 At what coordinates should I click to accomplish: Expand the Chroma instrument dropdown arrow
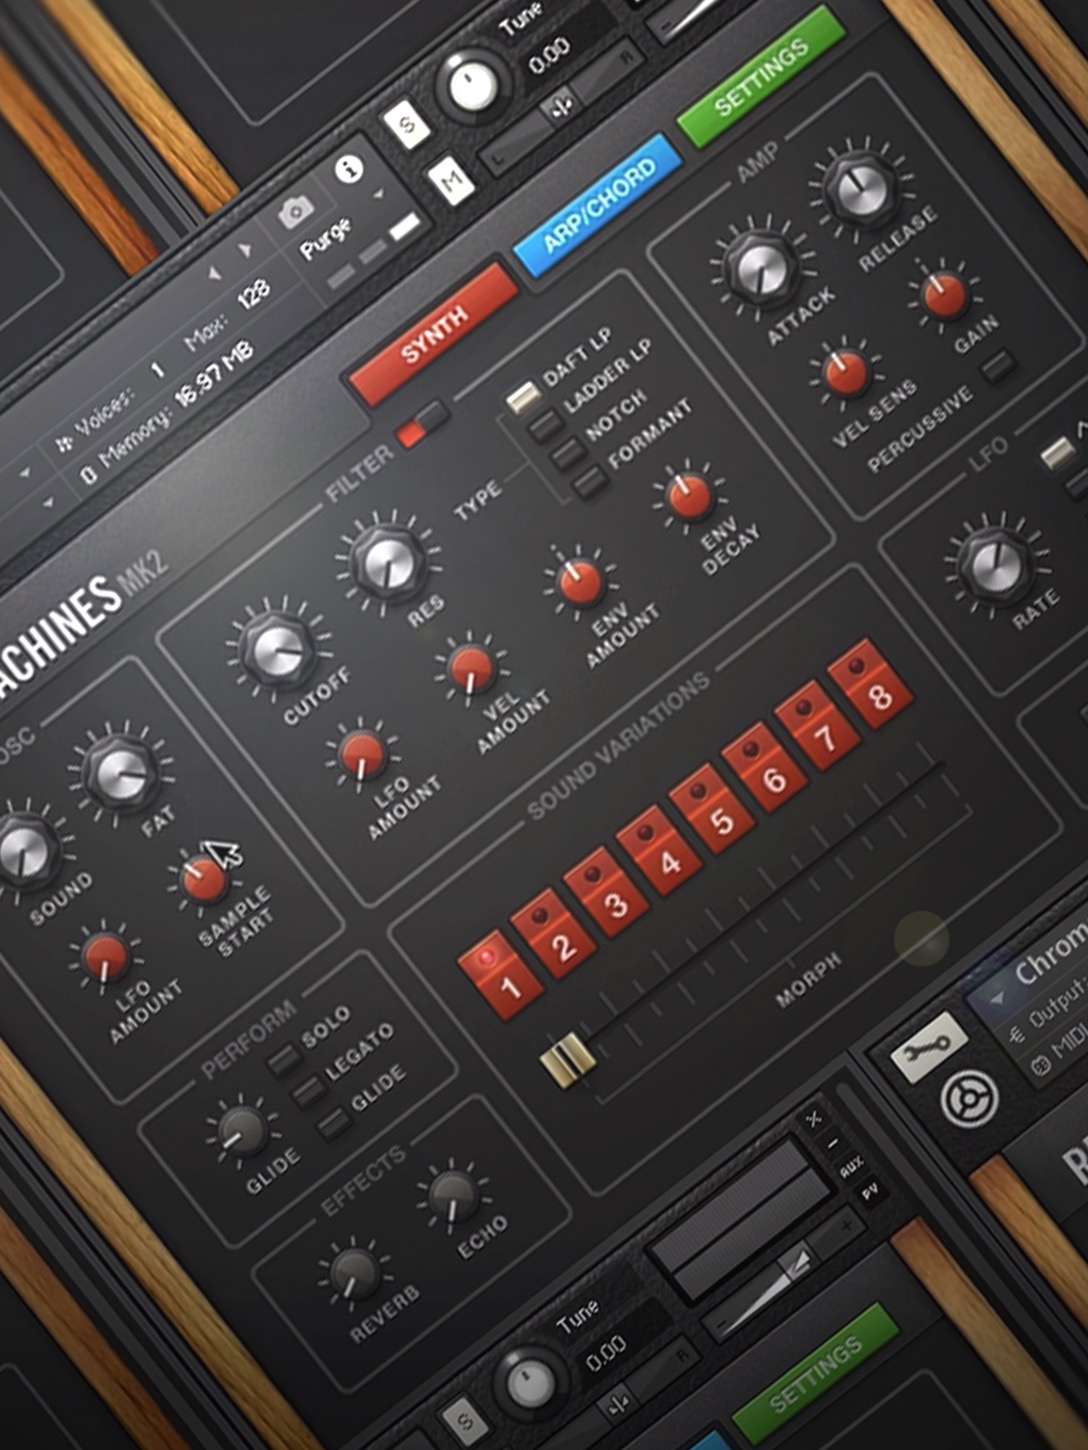tap(997, 999)
